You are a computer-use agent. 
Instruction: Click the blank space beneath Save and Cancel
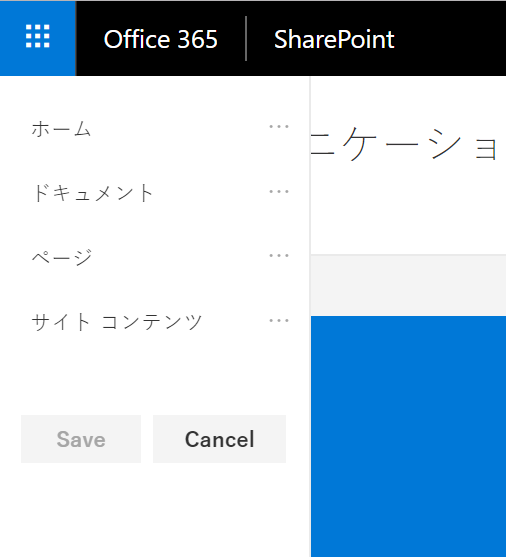click(155, 510)
